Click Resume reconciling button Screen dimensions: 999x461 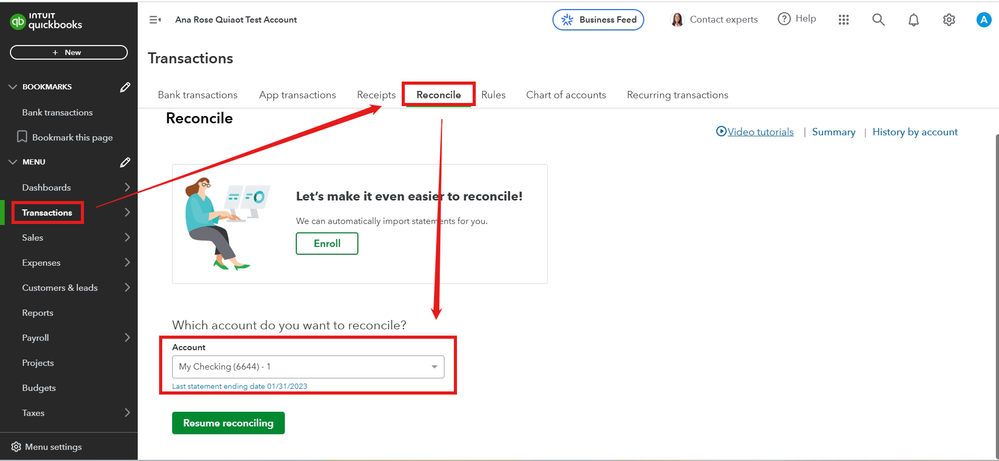point(228,423)
